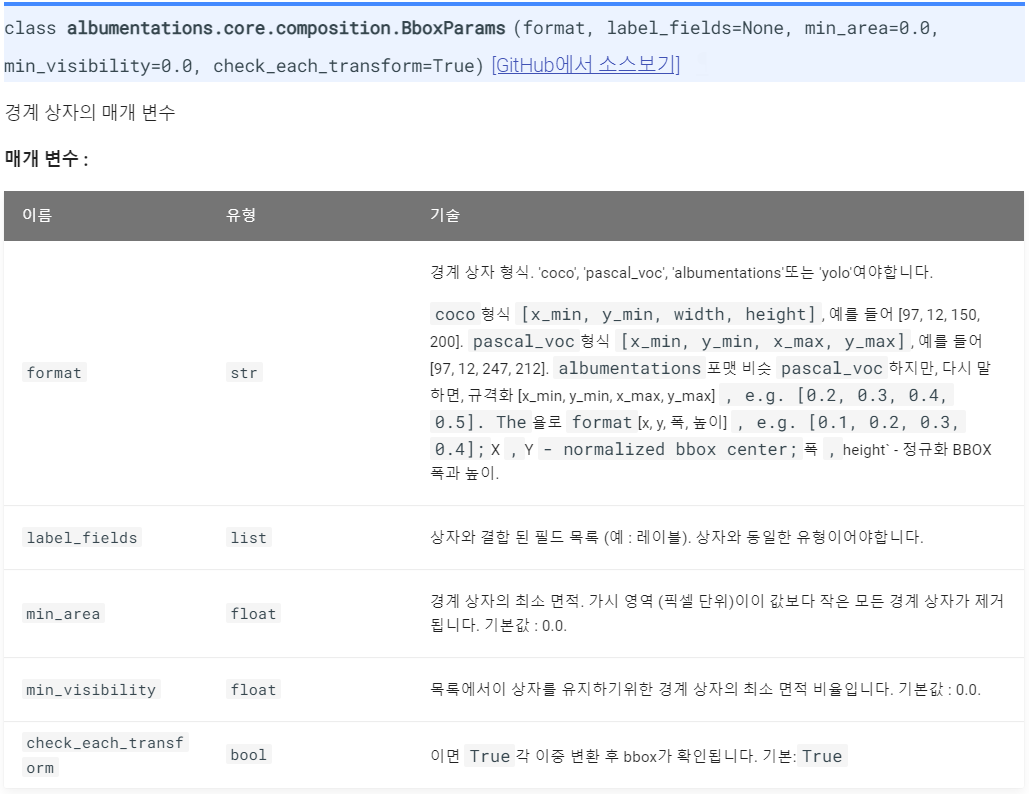Click the 매개 변수 heading

46,159
